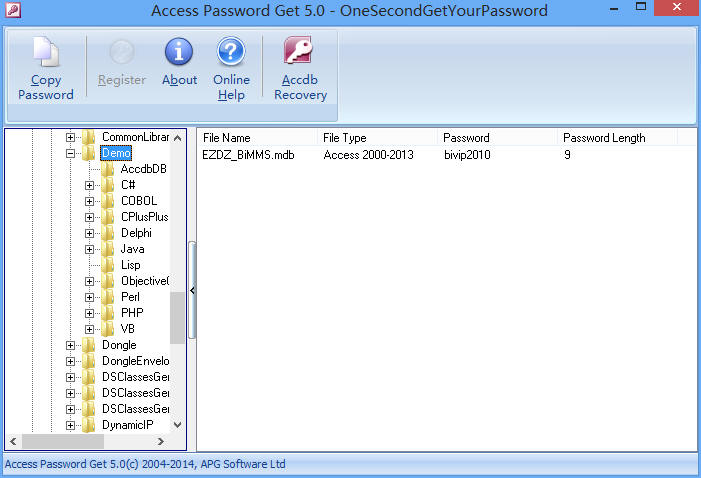Collapse the left panel with splitter arrow
701x478 pixels.
click(192, 290)
